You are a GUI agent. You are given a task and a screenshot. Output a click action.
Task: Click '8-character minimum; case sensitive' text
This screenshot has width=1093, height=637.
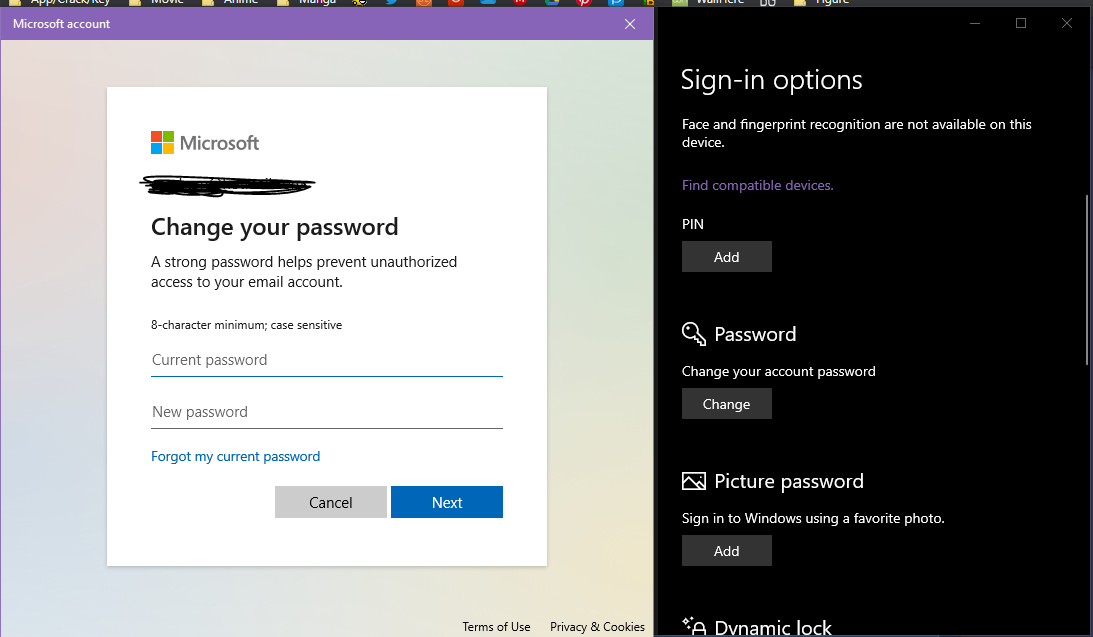tap(246, 325)
